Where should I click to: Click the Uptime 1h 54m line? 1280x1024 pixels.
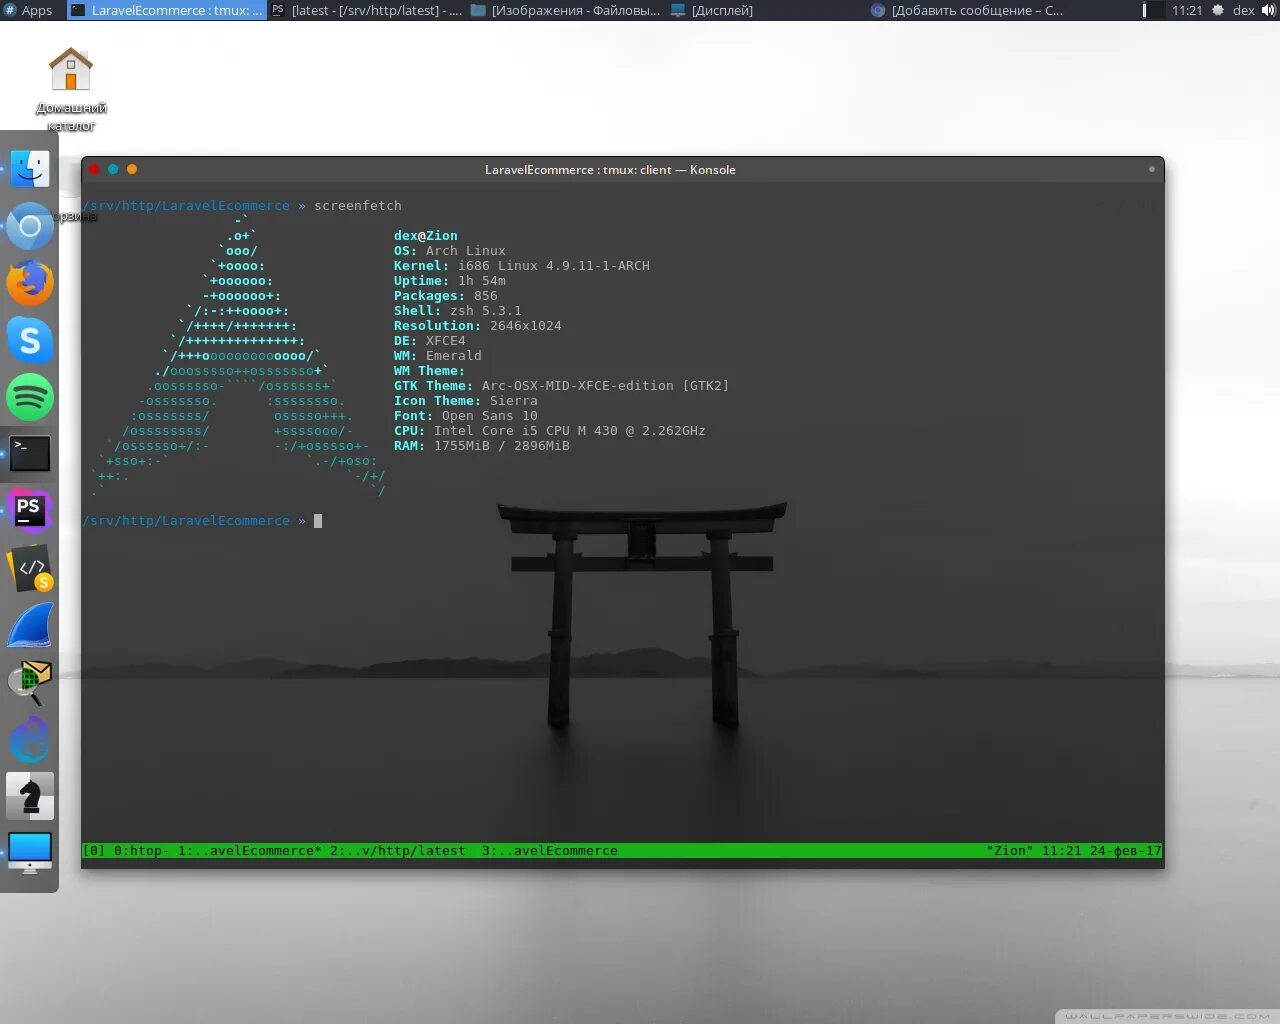click(x=450, y=281)
